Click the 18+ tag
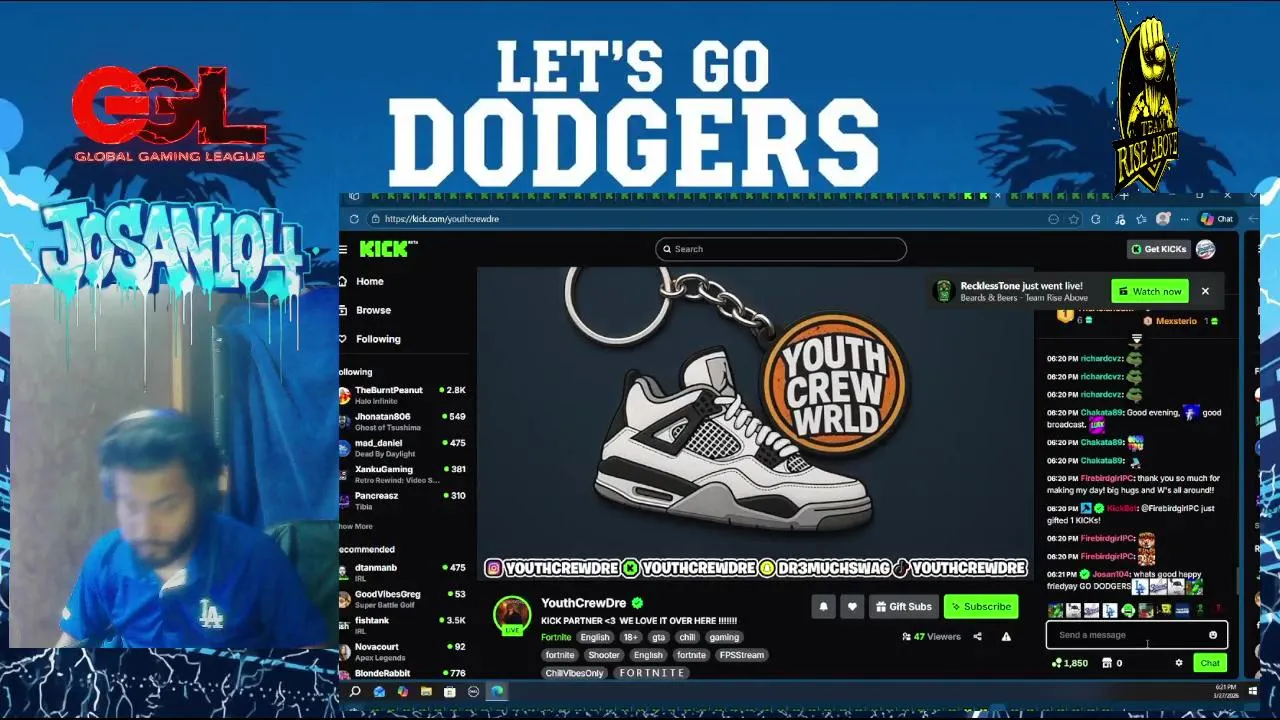This screenshot has width=1280, height=720. pyautogui.click(x=630, y=637)
